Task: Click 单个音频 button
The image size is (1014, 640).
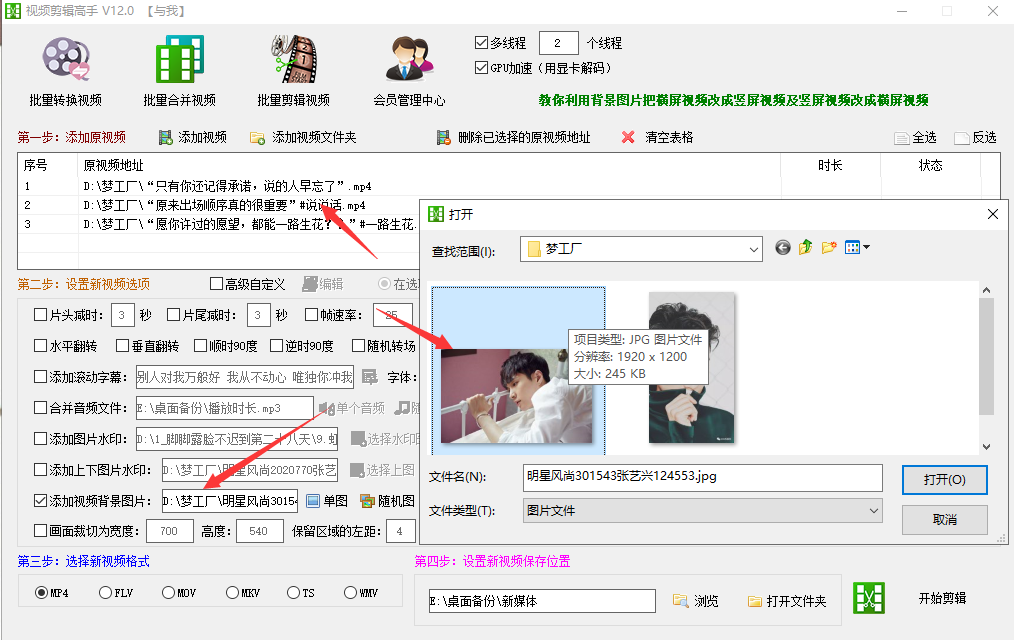Action: (352, 408)
